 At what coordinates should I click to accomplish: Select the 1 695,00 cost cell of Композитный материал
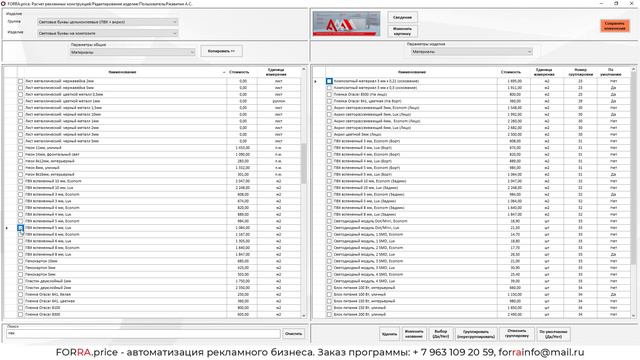point(514,81)
